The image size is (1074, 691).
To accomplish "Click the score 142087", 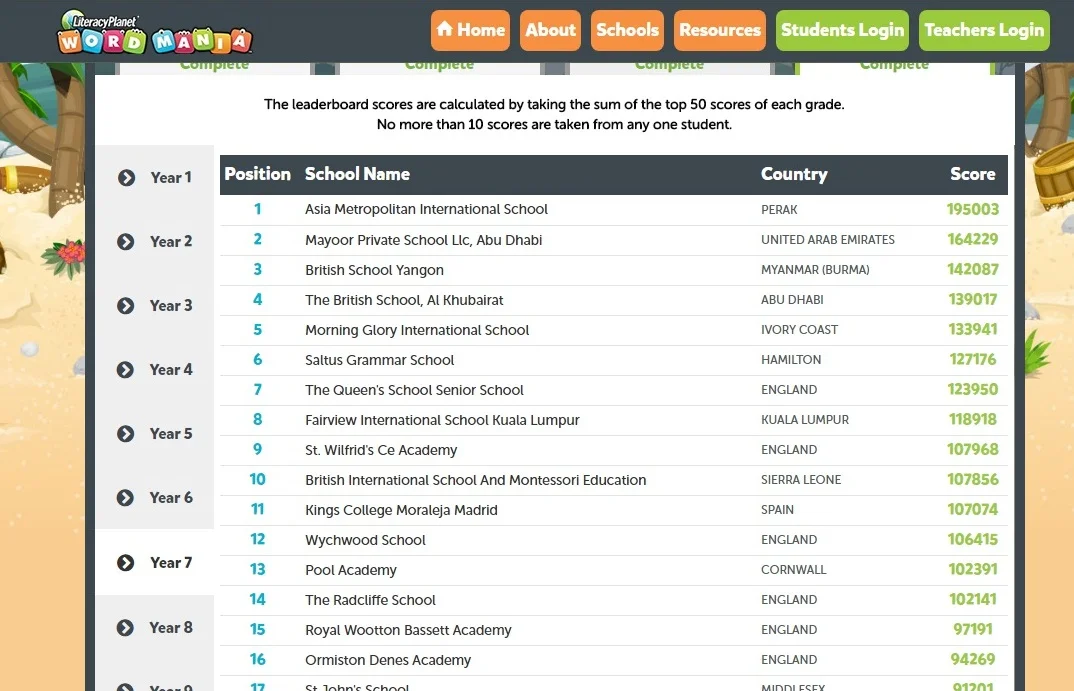I will point(973,270).
